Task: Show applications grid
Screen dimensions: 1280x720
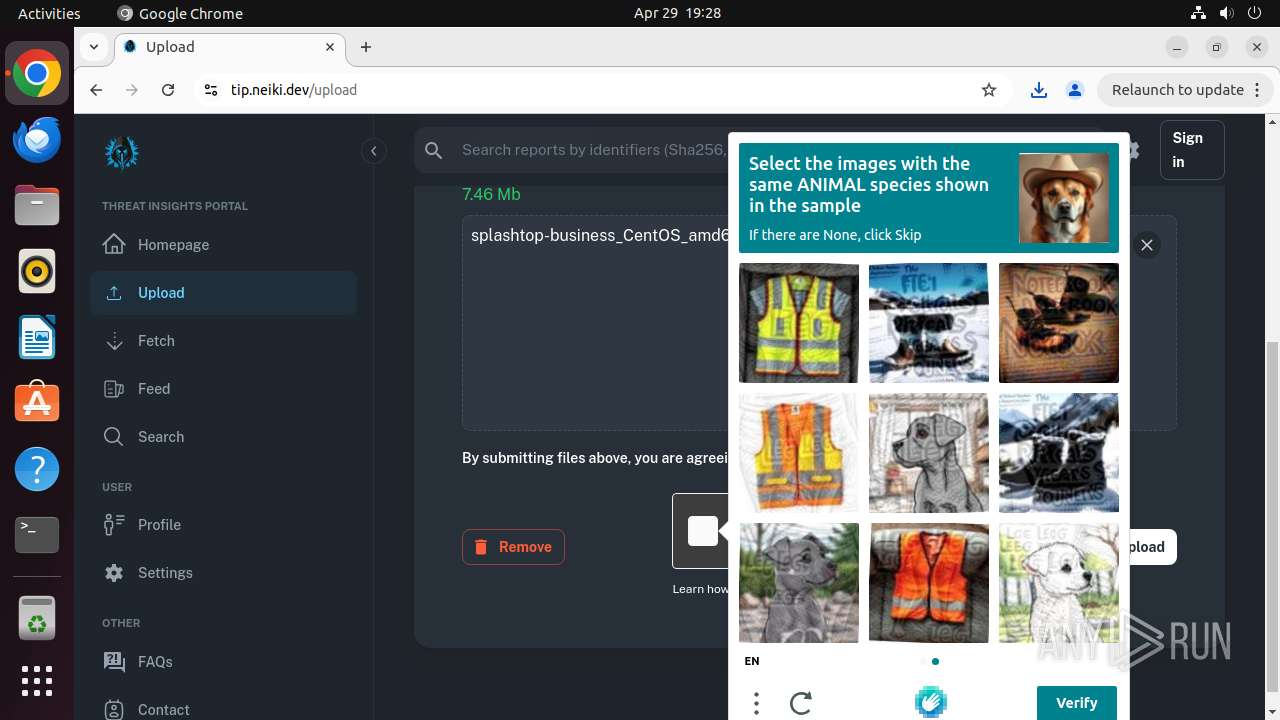Action: (x=37, y=681)
